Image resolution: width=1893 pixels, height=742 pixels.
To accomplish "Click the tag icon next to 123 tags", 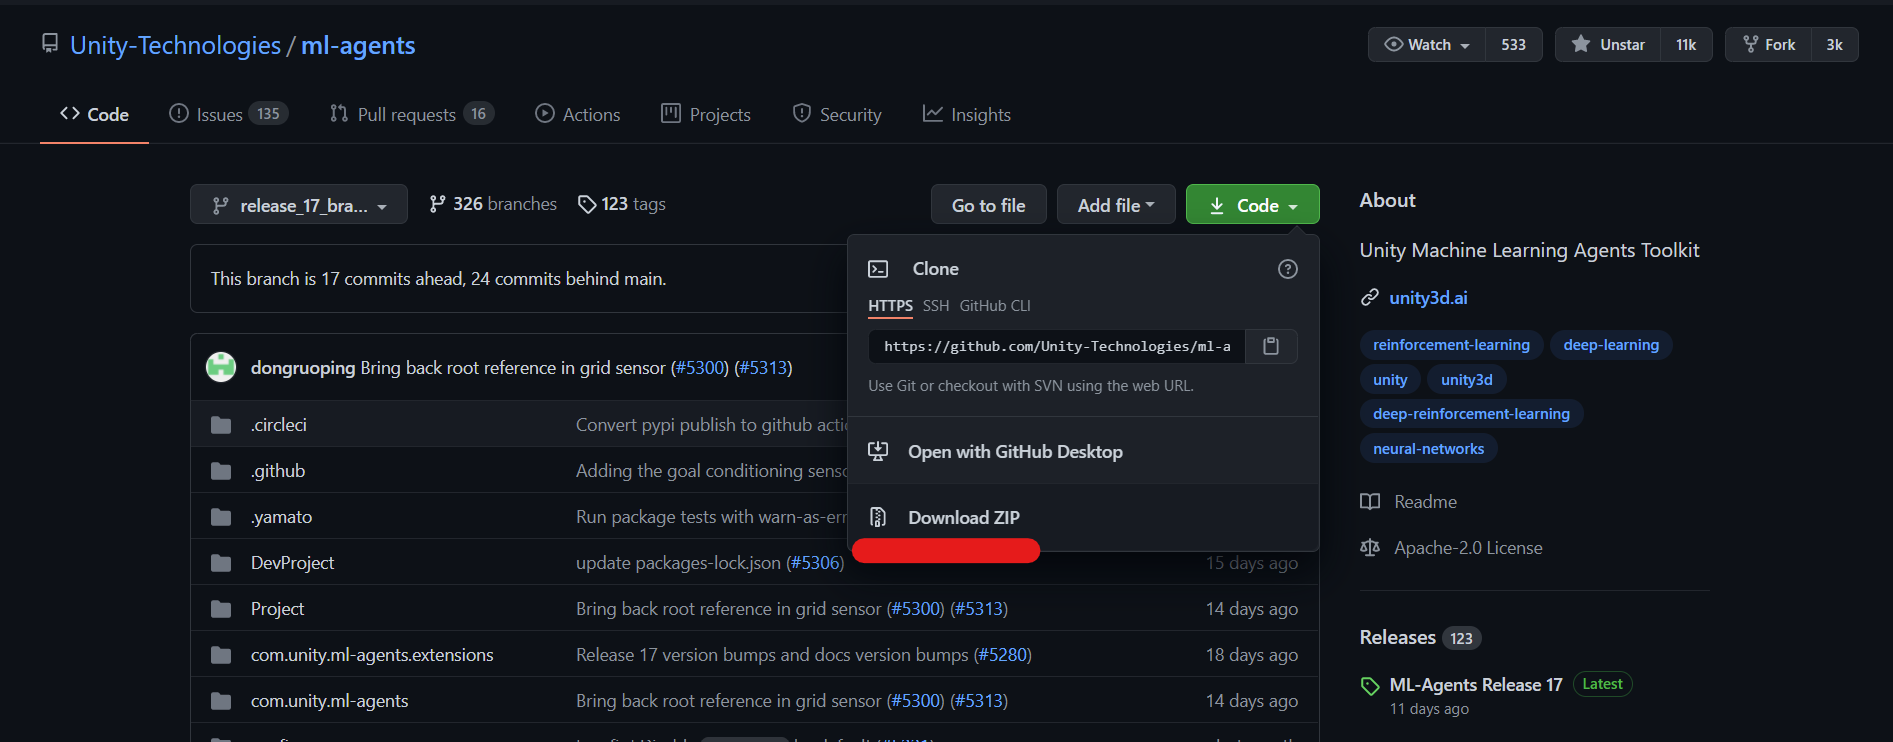I will click(587, 204).
